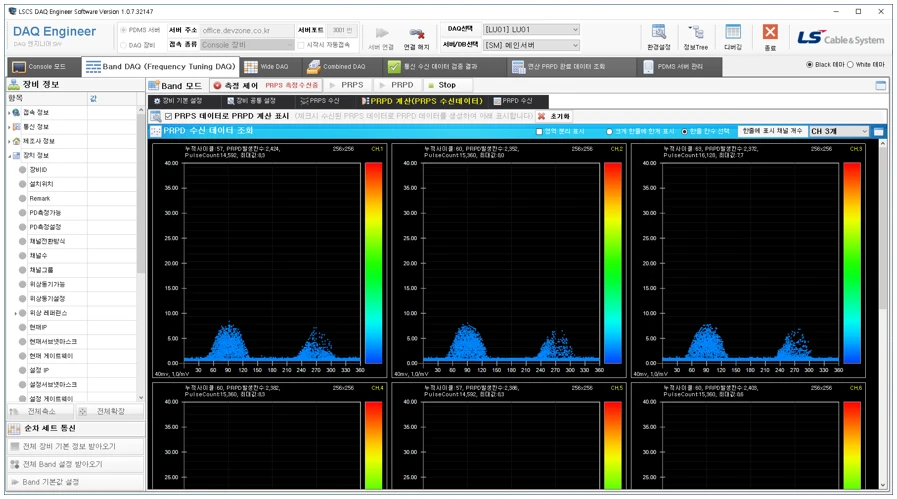This screenshot has width=897, height=499.
Task: Expand the 통신 정보 tree node
Action: tap(9, 127)
